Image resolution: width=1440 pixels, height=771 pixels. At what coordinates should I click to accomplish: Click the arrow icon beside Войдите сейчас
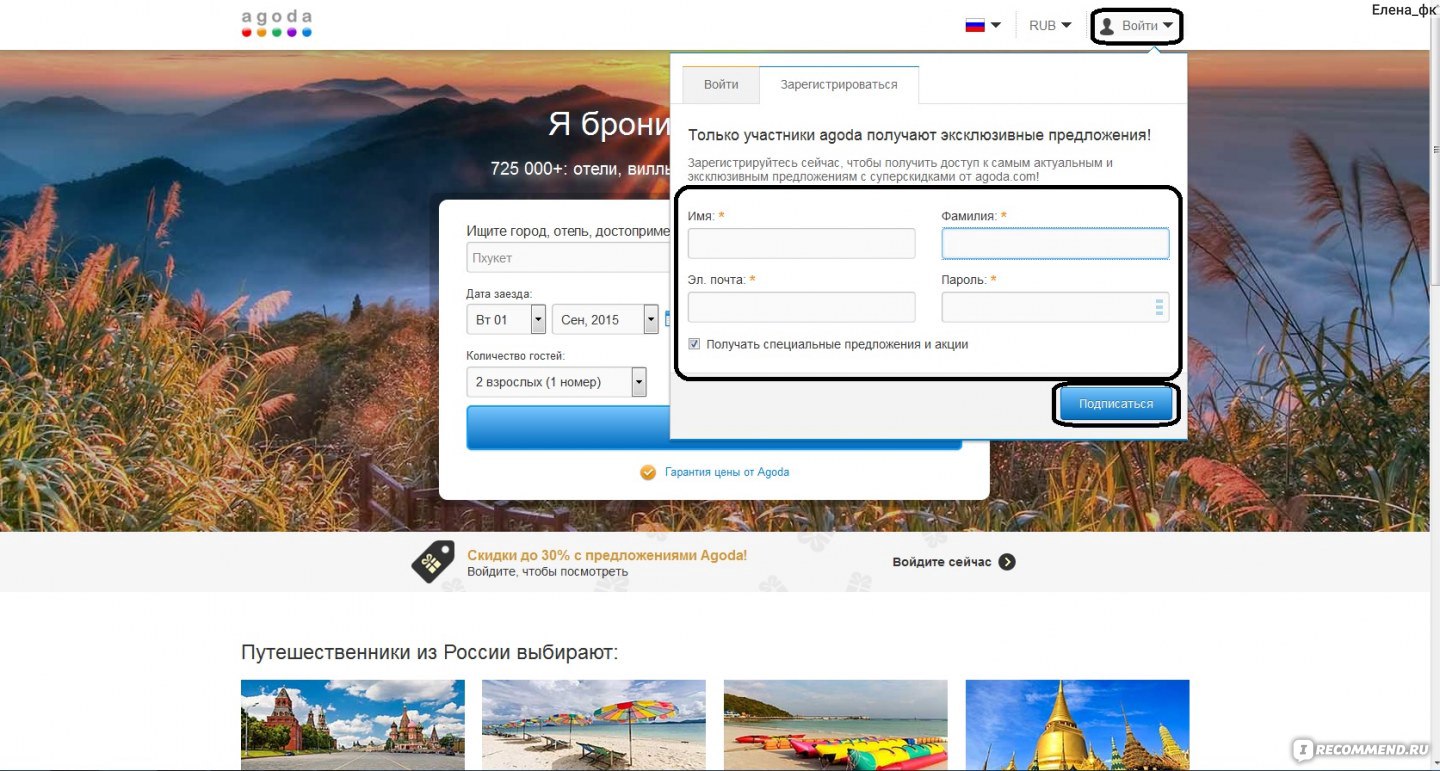click(x=1007, y=562)
